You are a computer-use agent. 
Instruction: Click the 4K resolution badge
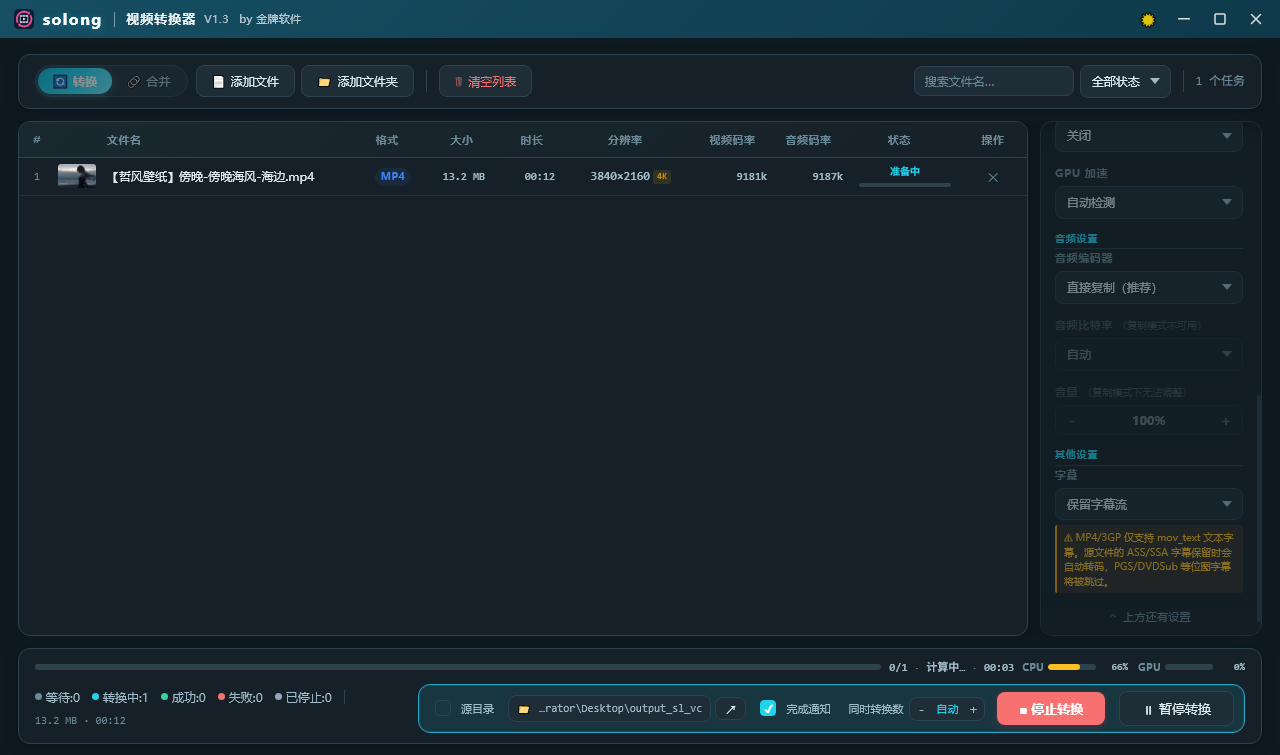(x=661, y=175)
